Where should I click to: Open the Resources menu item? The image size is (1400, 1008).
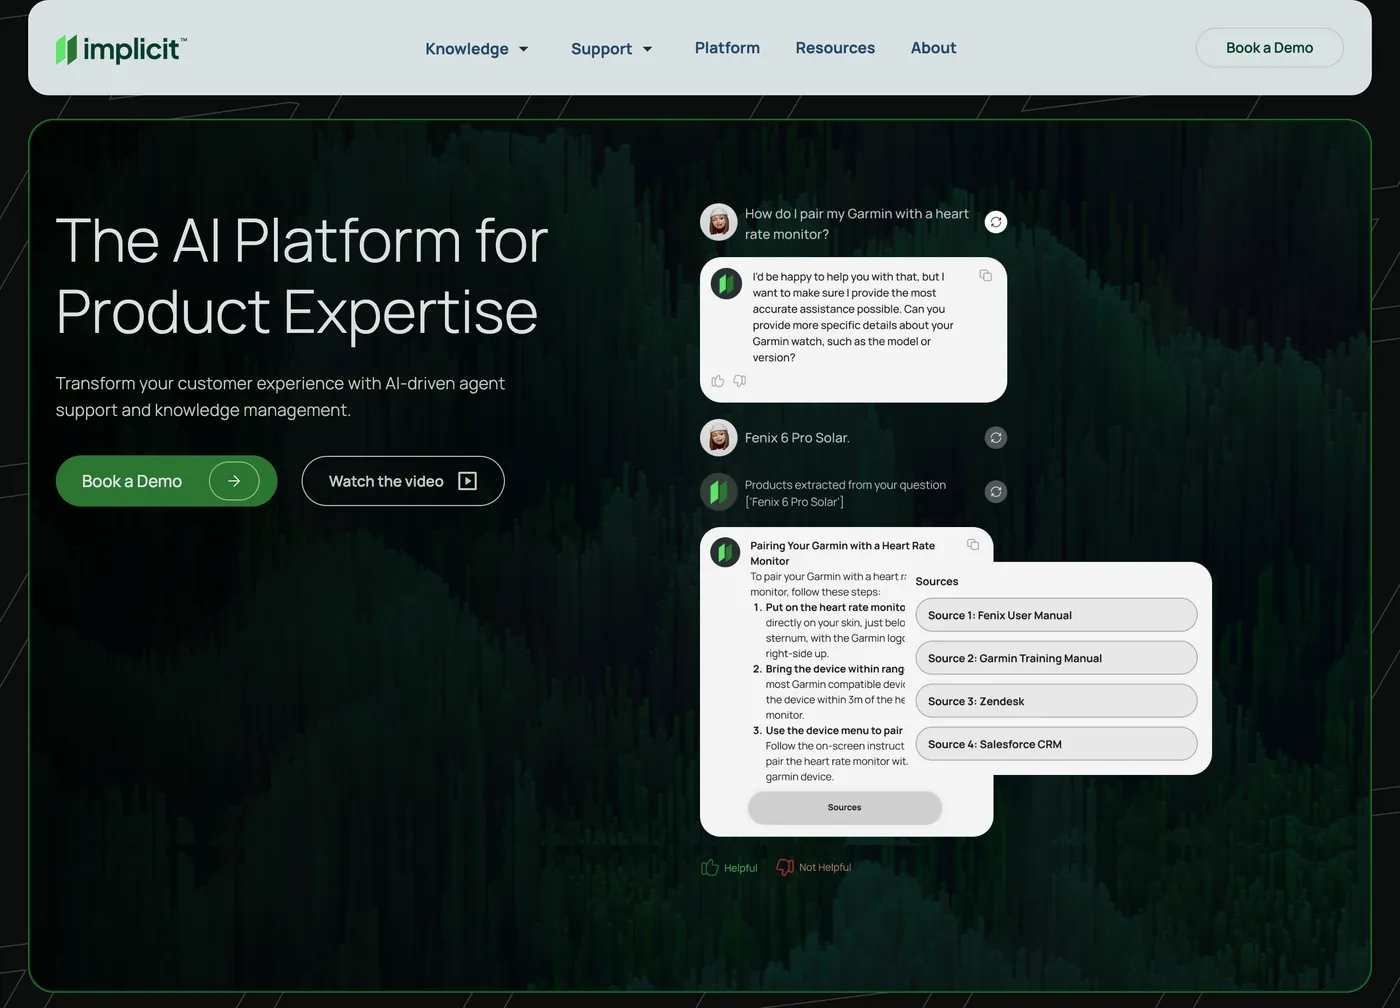click(835, 48)
